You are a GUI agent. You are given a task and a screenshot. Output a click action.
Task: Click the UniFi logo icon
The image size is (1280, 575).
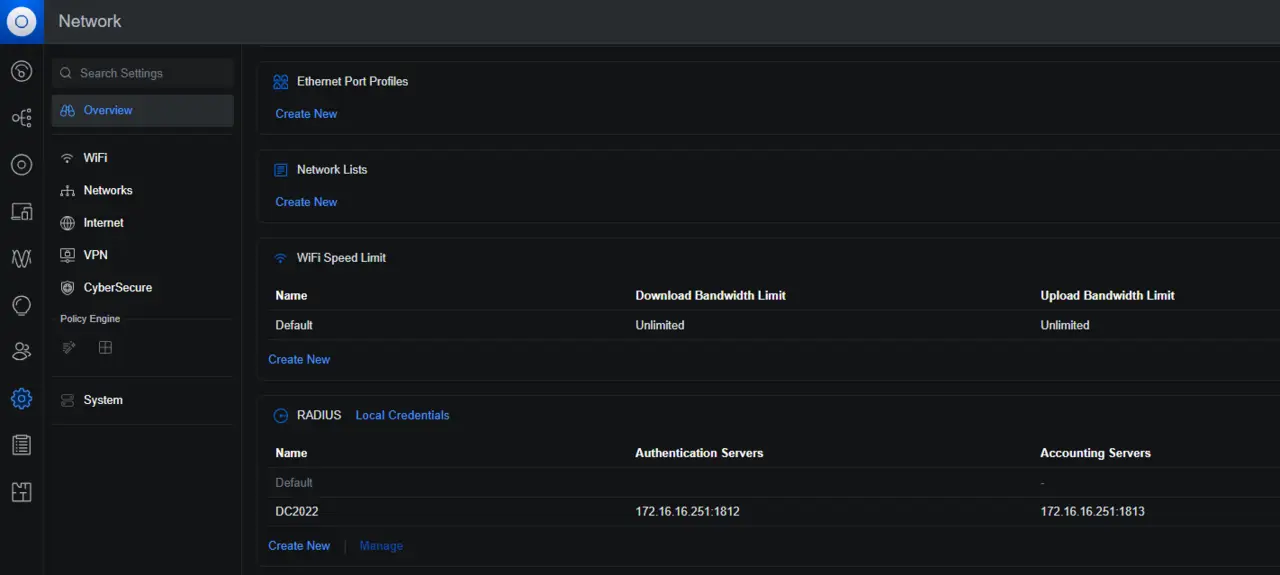(x=21, y=21)
